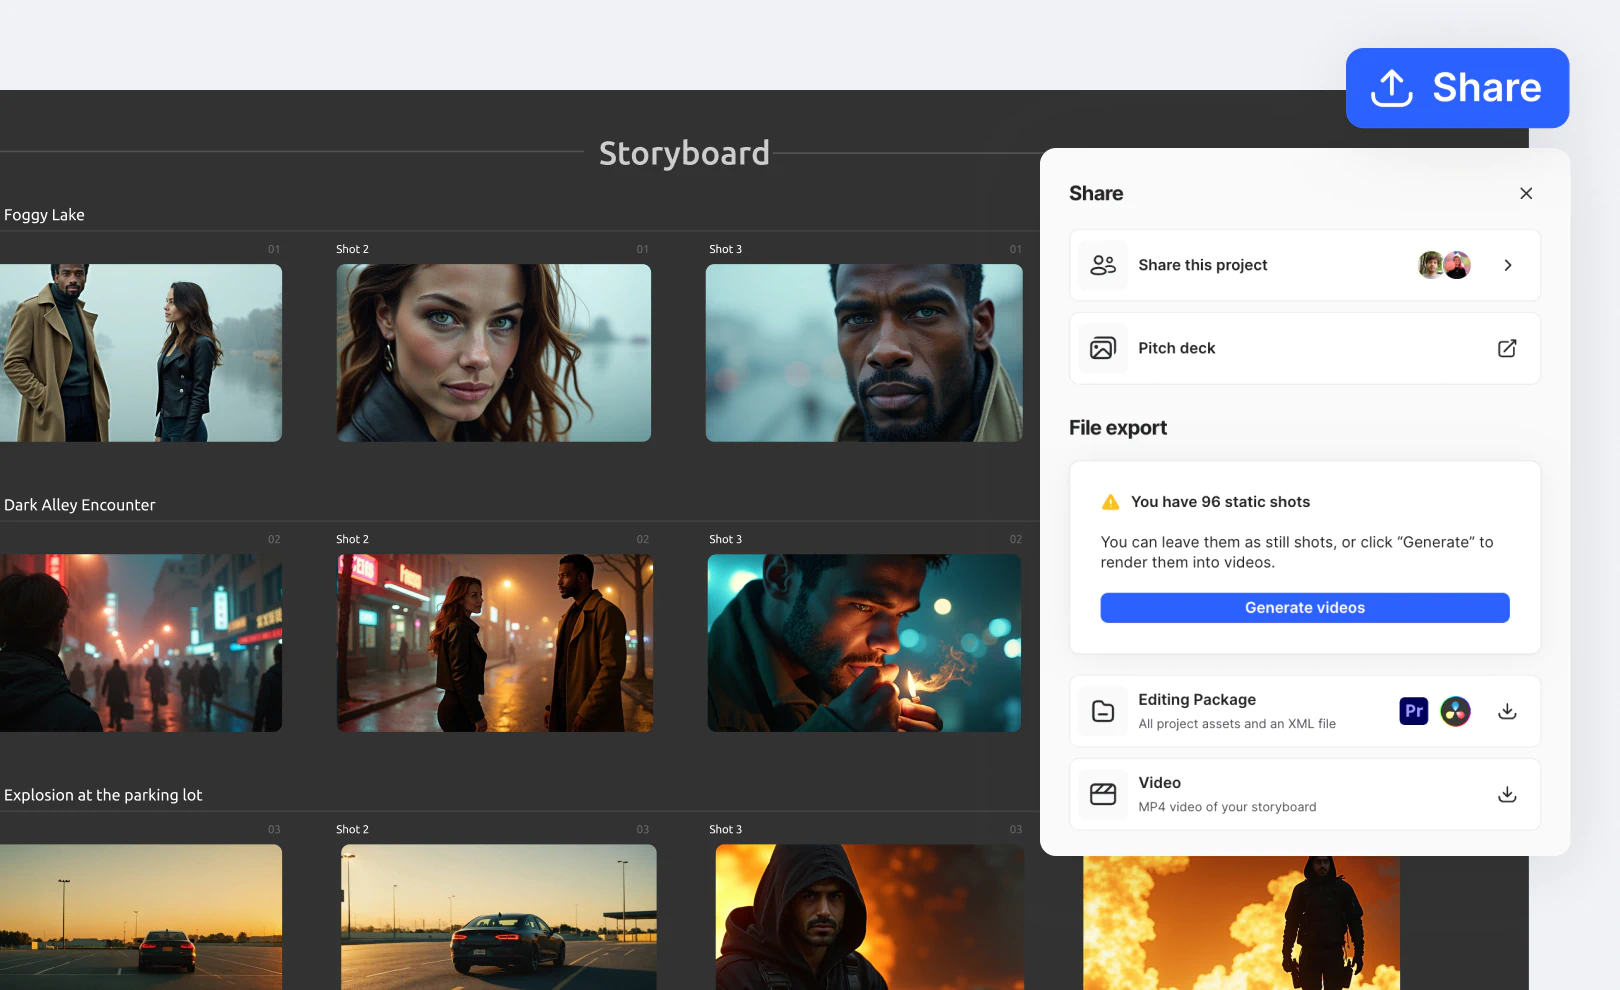This screenshot has height=990, width=1620.
Task: Click the Shot 2 label in parking lot scene
Action: [352, 829]
